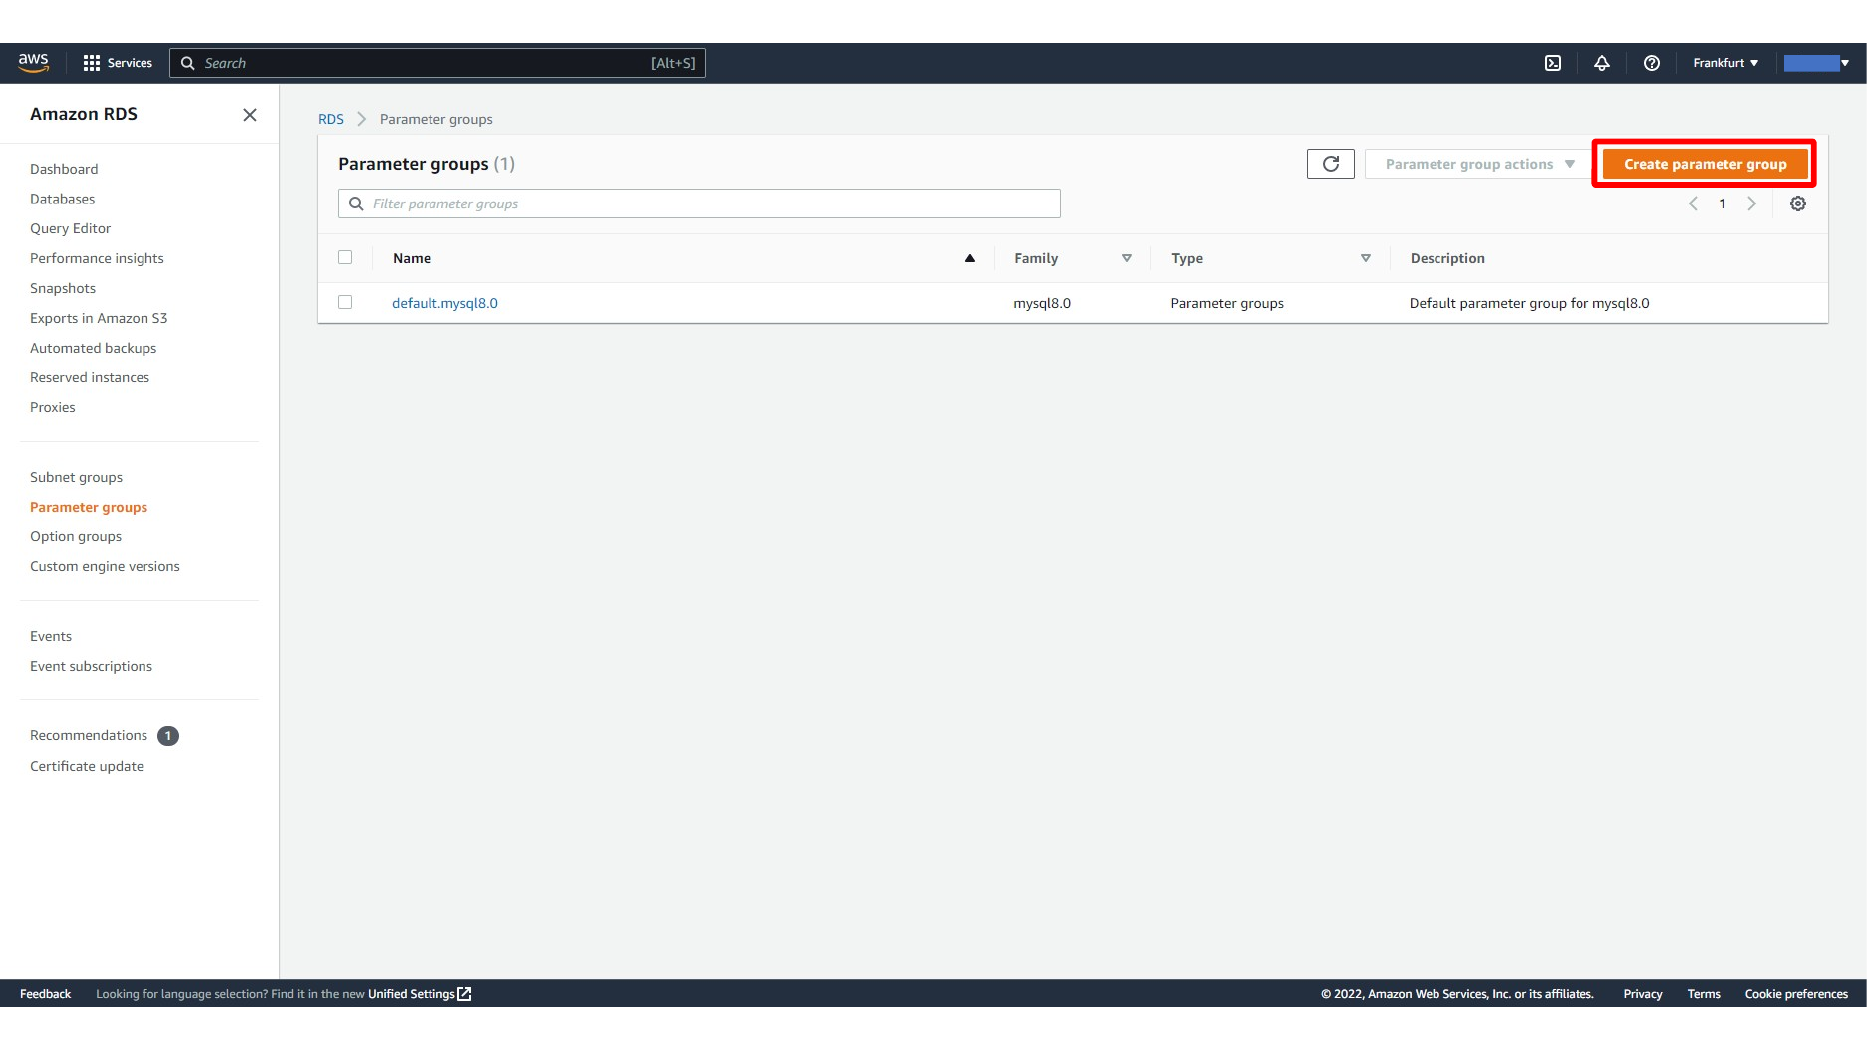
Task: Open Unified Settings link
Action: (x=411, y=994)
